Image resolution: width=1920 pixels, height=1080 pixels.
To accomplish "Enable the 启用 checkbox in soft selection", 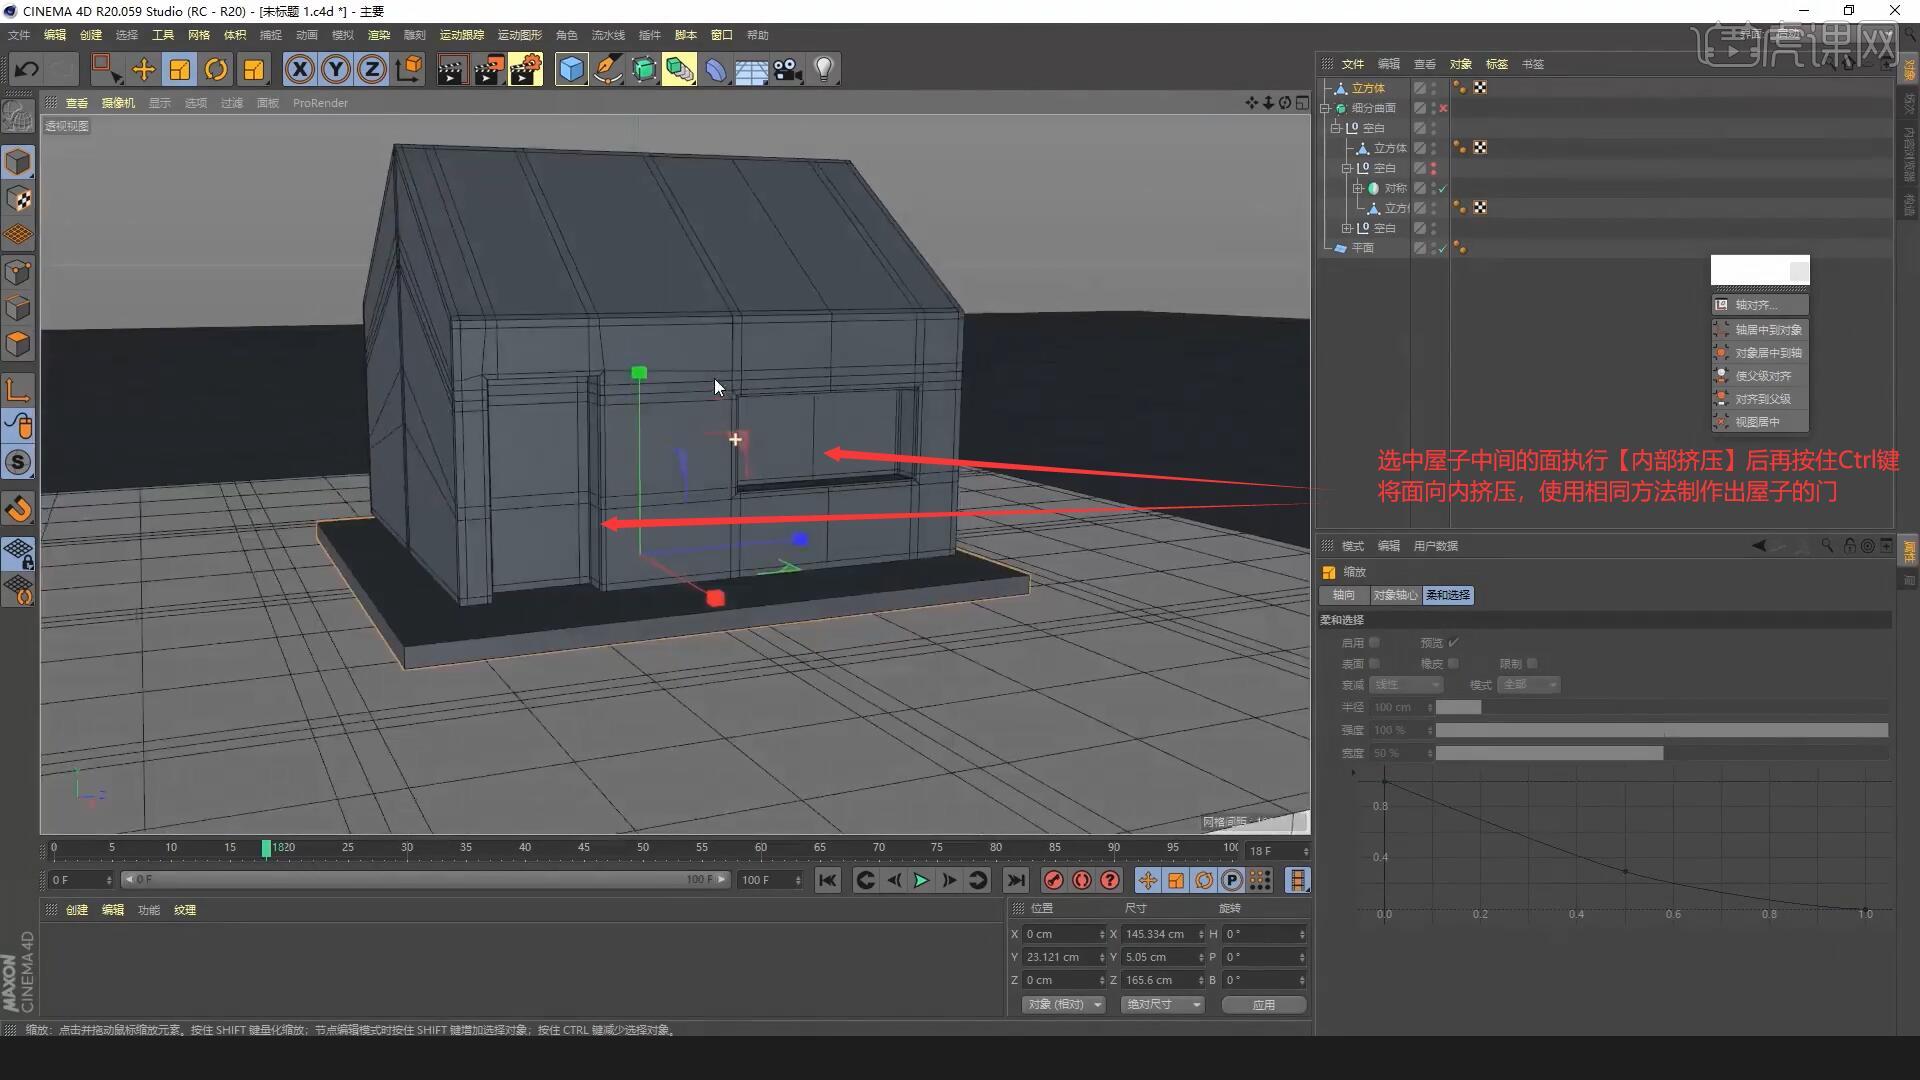I will point(1374,643).
